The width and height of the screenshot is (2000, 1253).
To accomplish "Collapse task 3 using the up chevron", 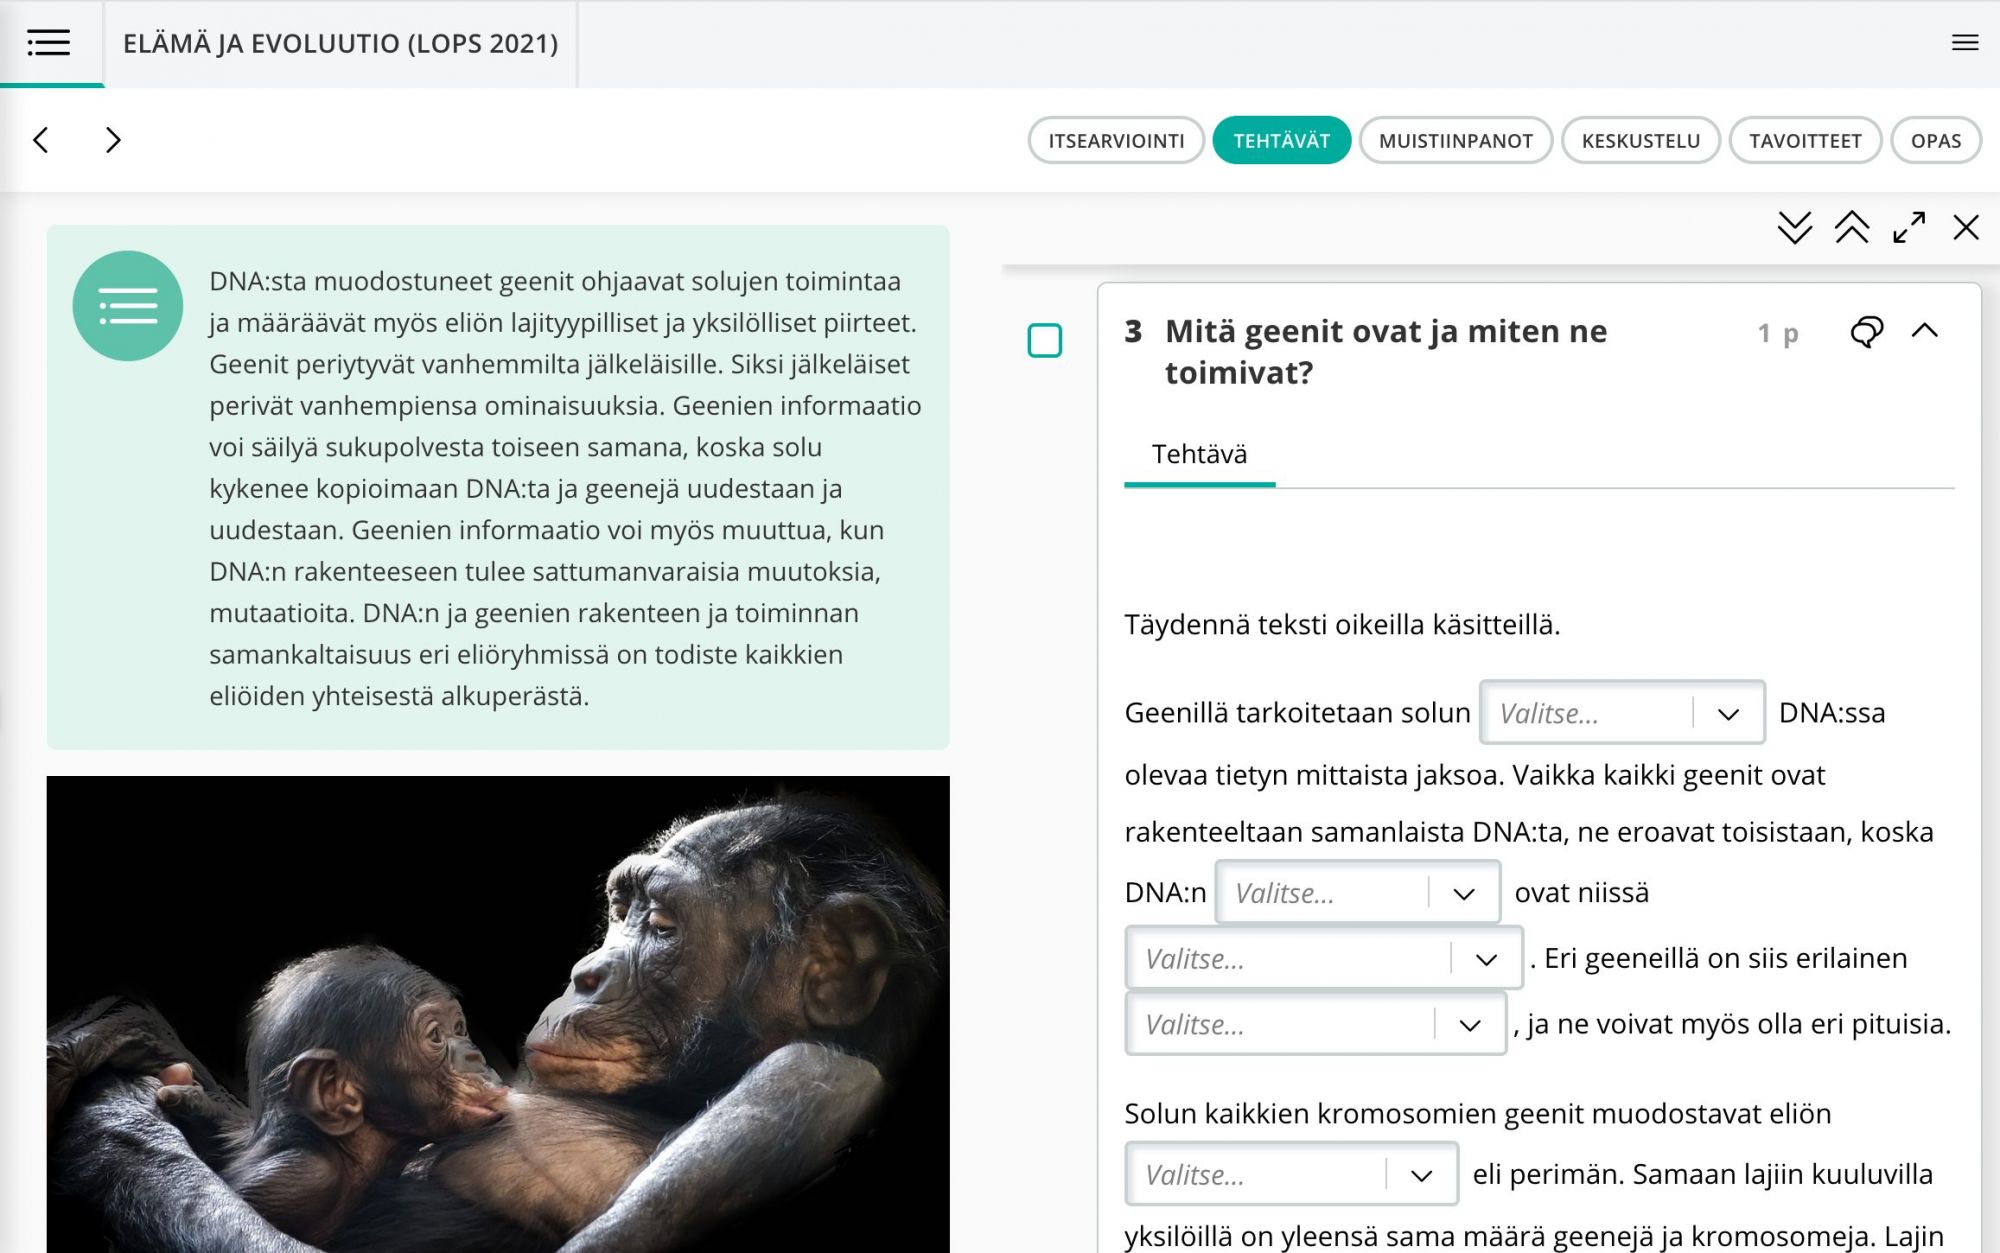I will (x=1924, y=331).
